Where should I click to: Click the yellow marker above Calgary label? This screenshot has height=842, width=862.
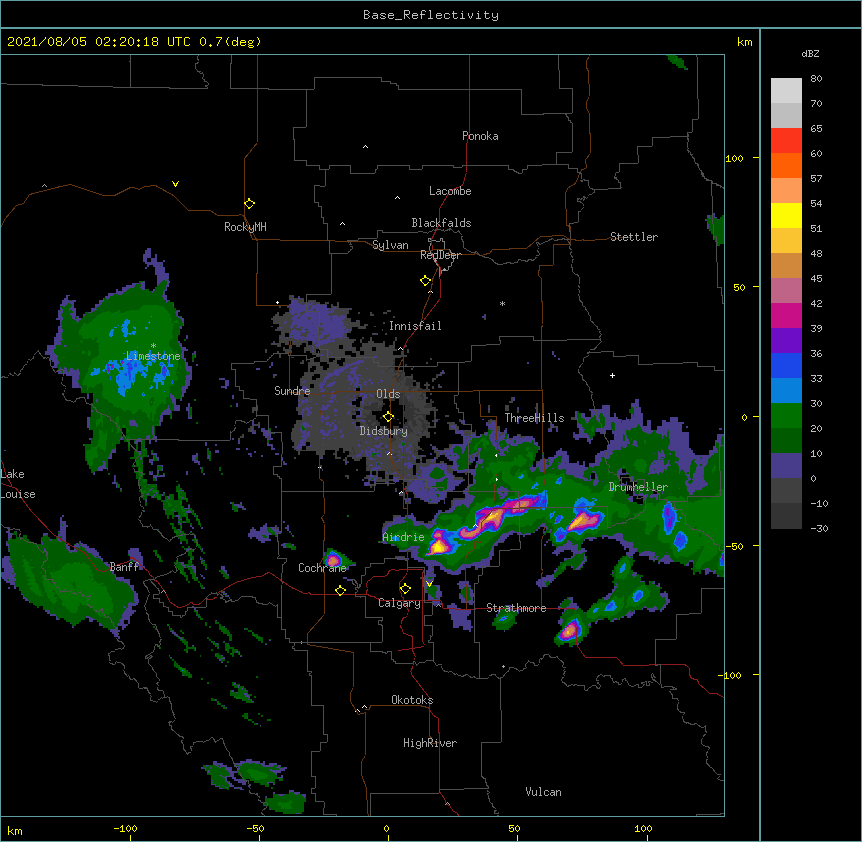[405, 589]
